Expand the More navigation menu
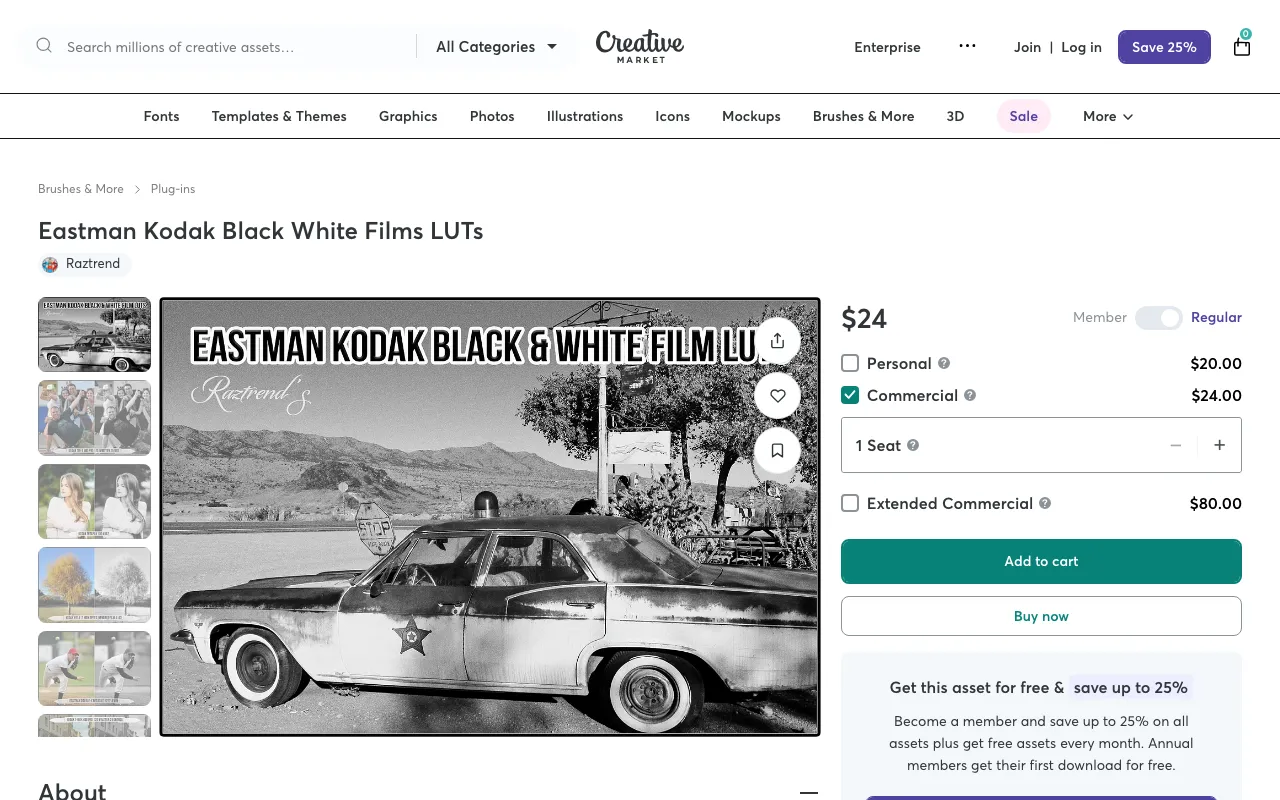The width and height of the screenshot is (1280, 800). [1108, 116]
